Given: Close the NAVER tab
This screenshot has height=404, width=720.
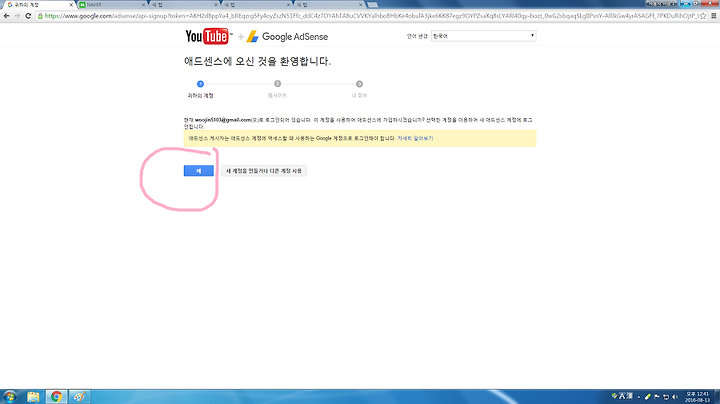Looking at the screenshot, I should 144,5.
